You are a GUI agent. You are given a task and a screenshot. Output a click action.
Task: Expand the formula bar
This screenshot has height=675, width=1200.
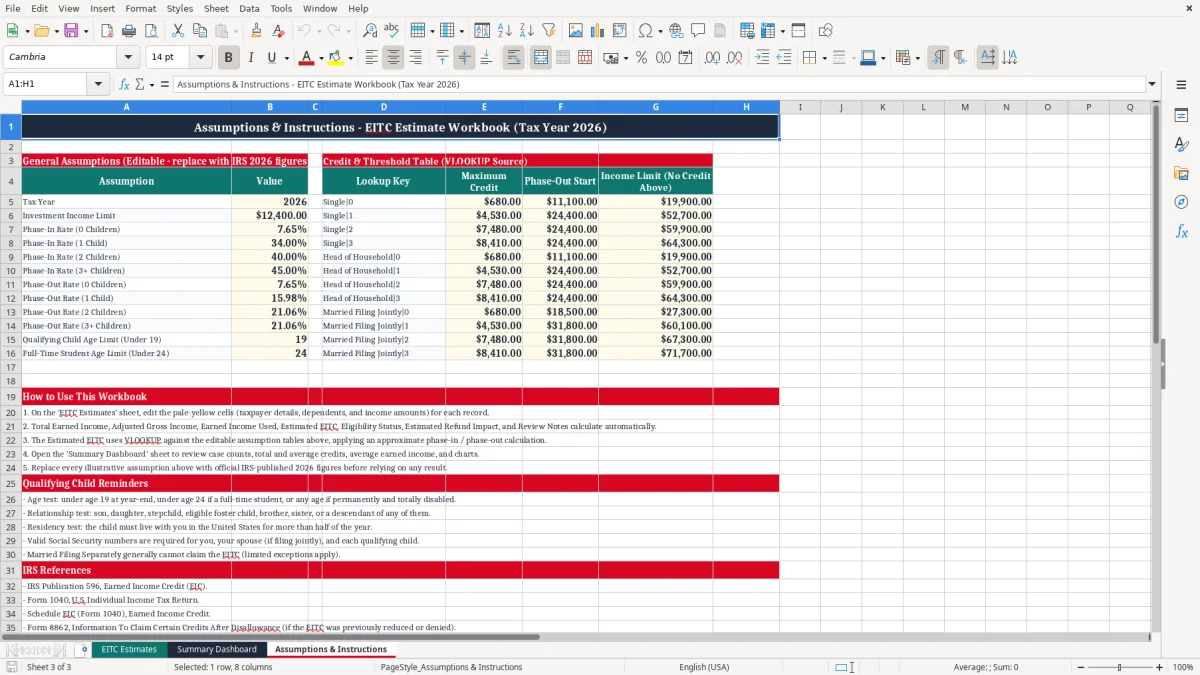click(1152, 84)
